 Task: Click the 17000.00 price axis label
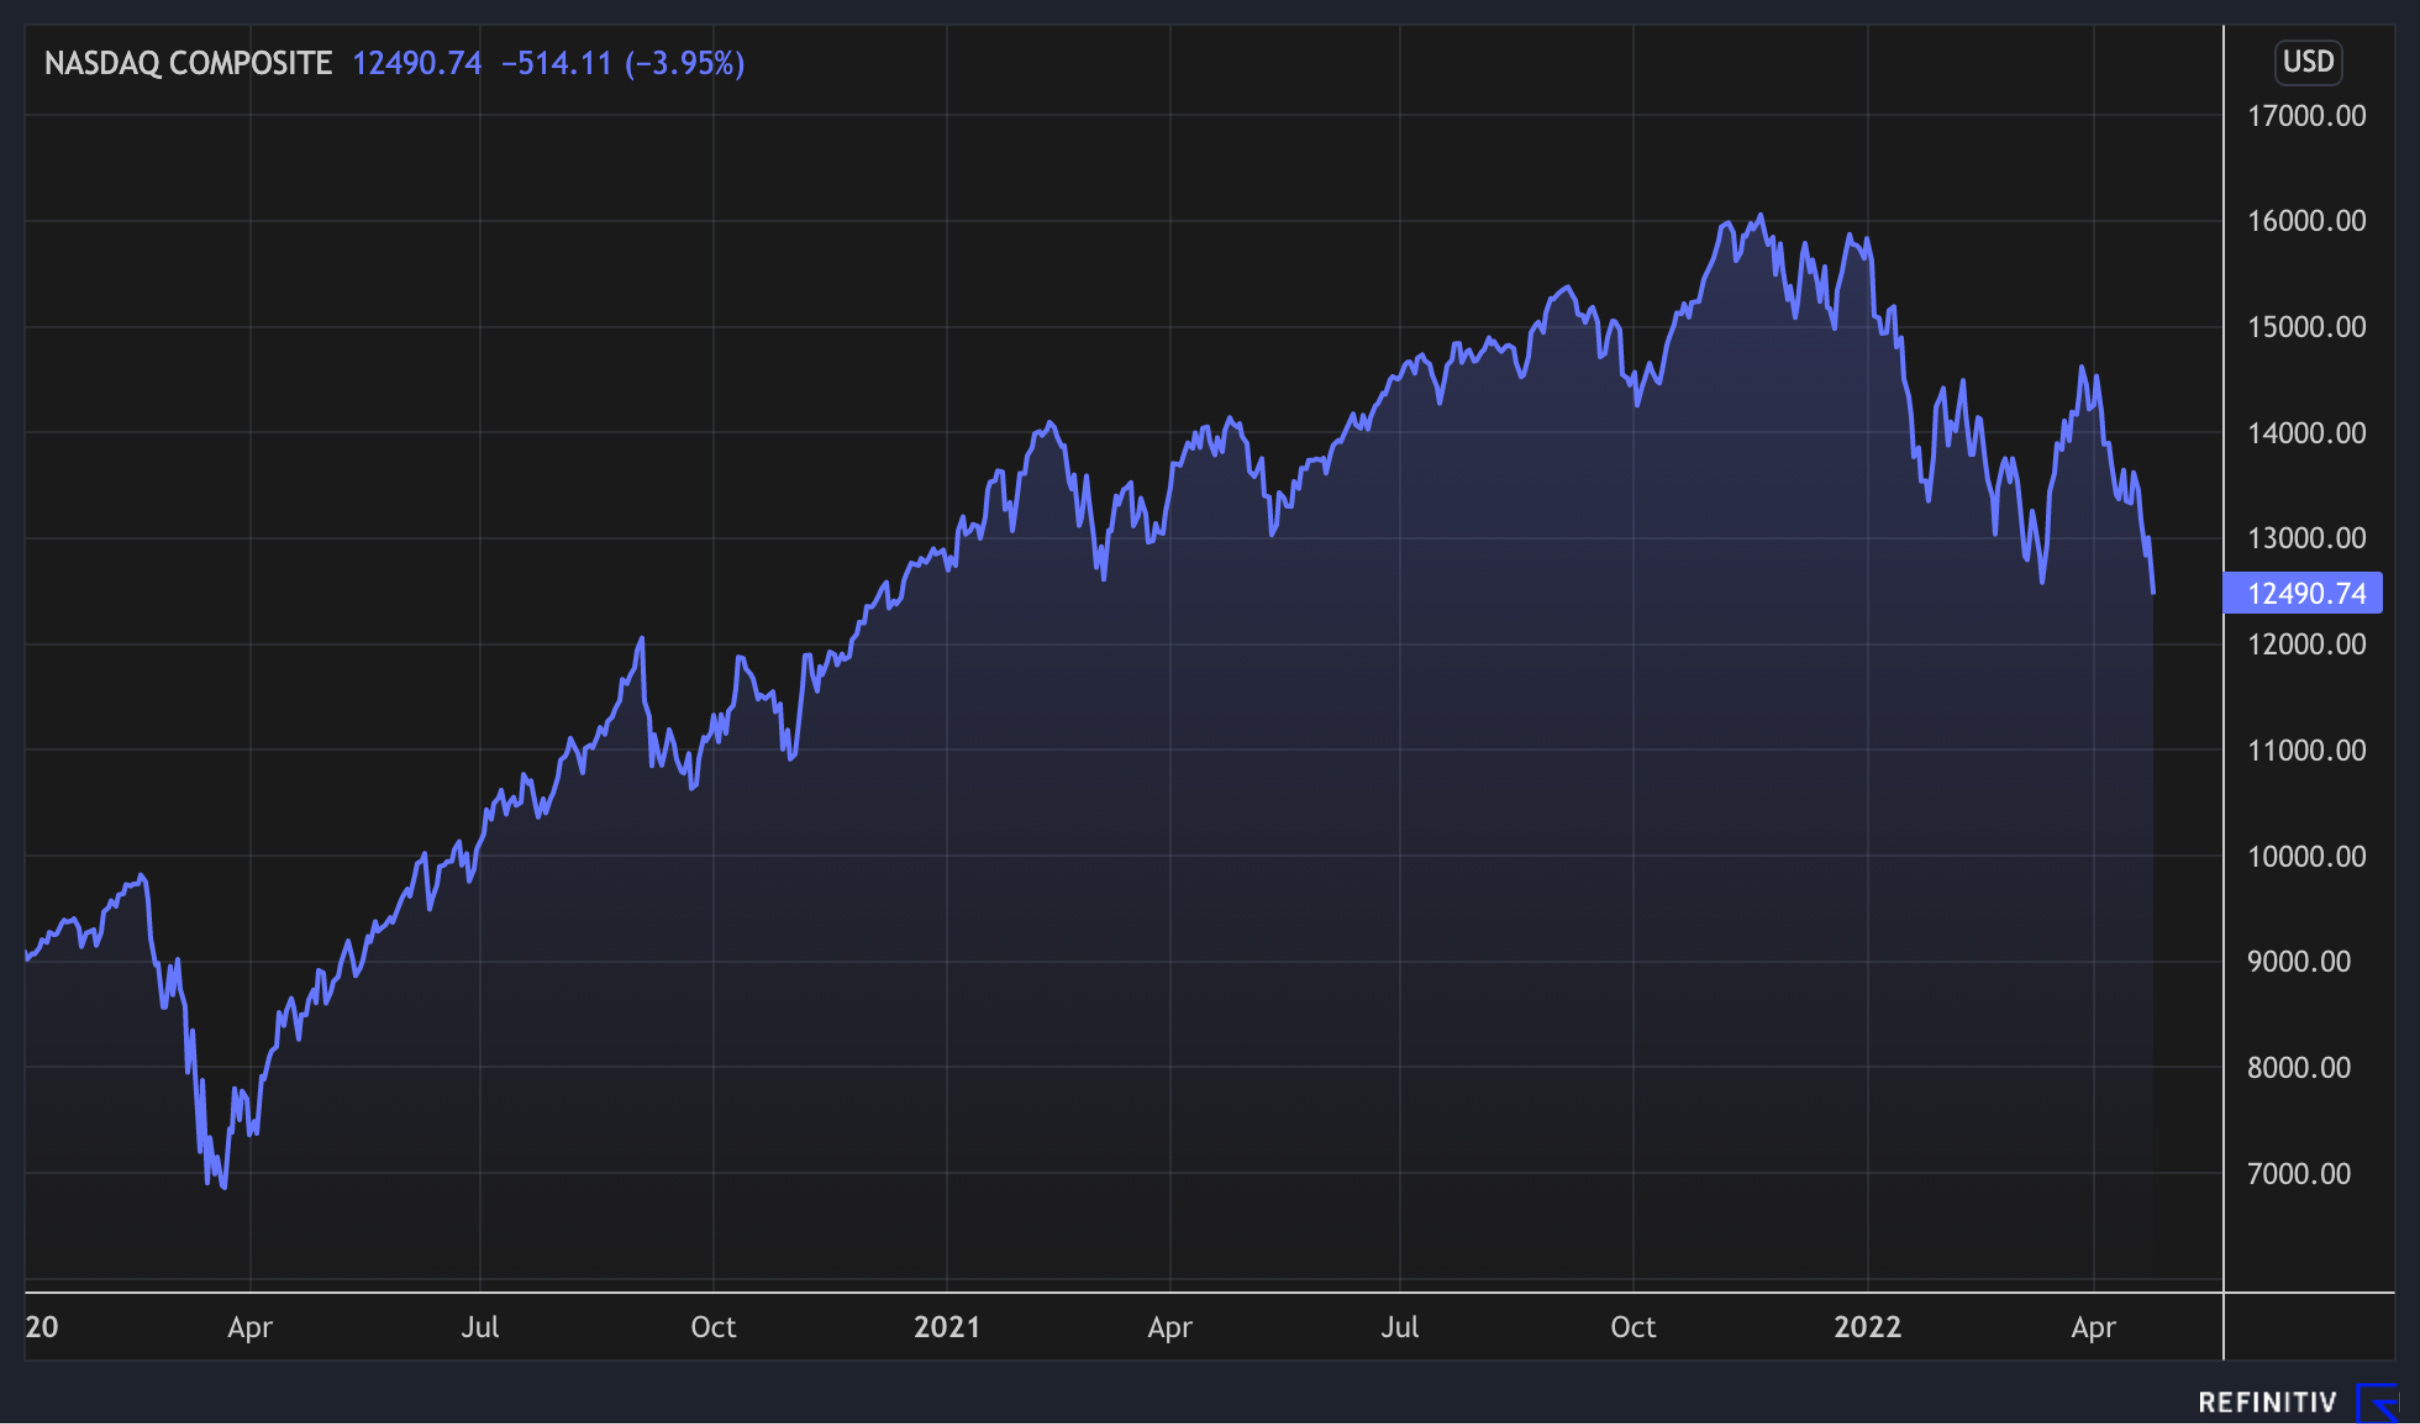point(2307,116)
